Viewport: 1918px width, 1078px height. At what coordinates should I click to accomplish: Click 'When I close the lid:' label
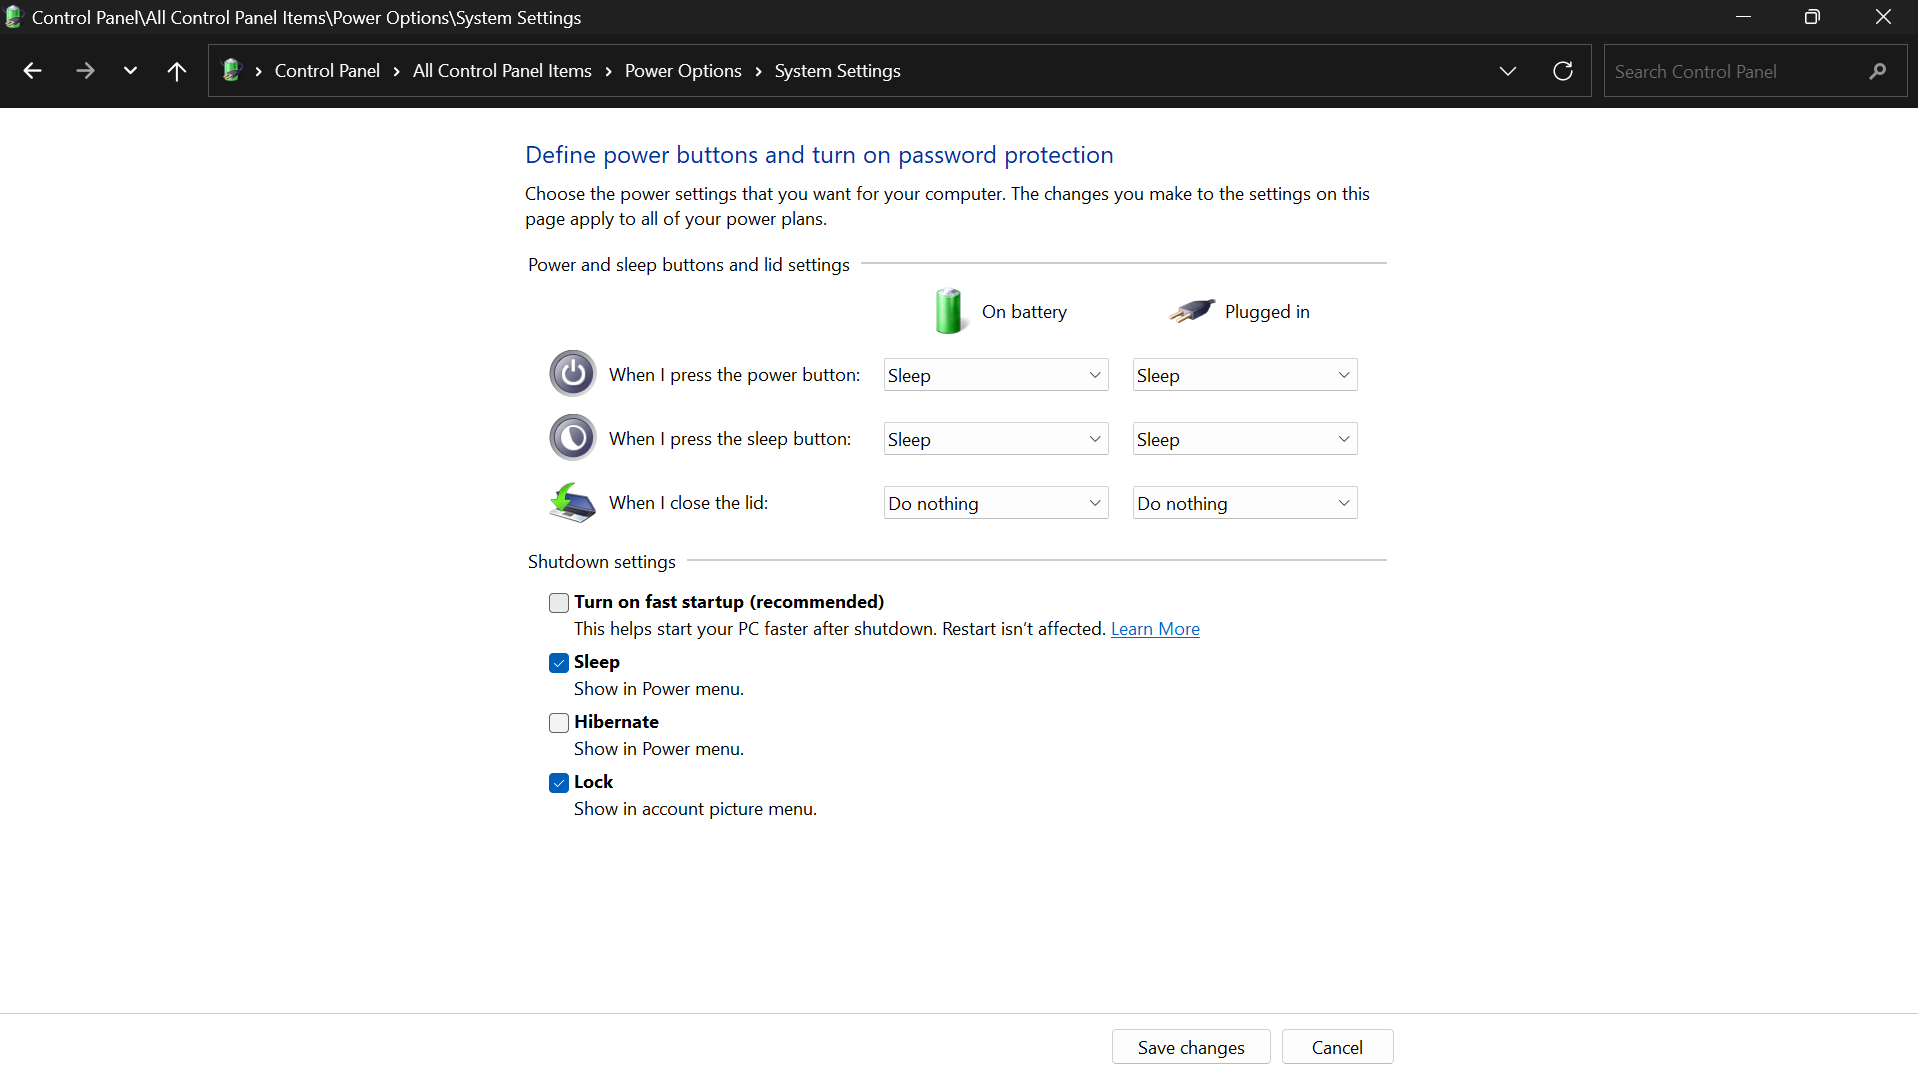coord(688,503)
